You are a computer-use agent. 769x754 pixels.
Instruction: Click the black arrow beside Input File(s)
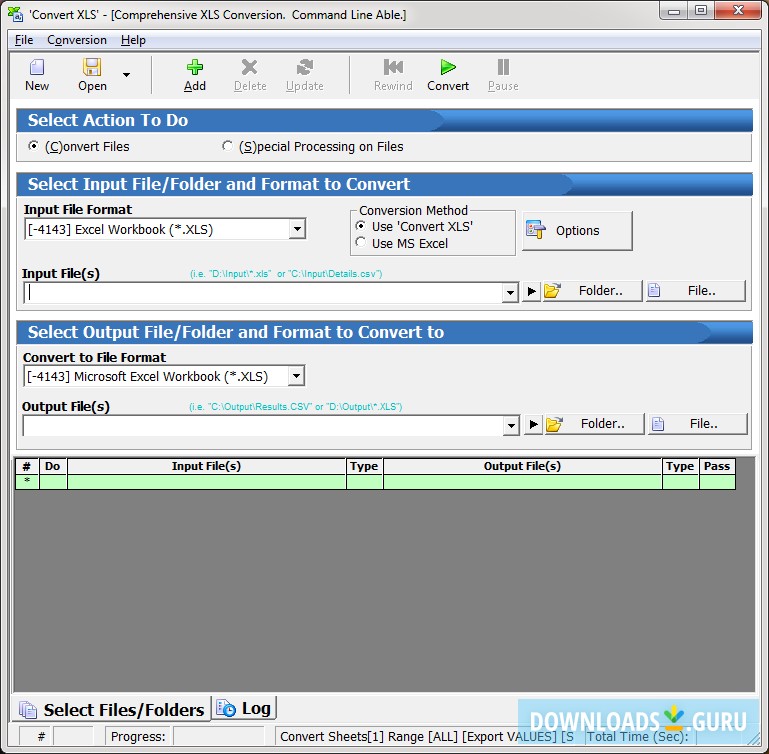[x=531, y=291]
